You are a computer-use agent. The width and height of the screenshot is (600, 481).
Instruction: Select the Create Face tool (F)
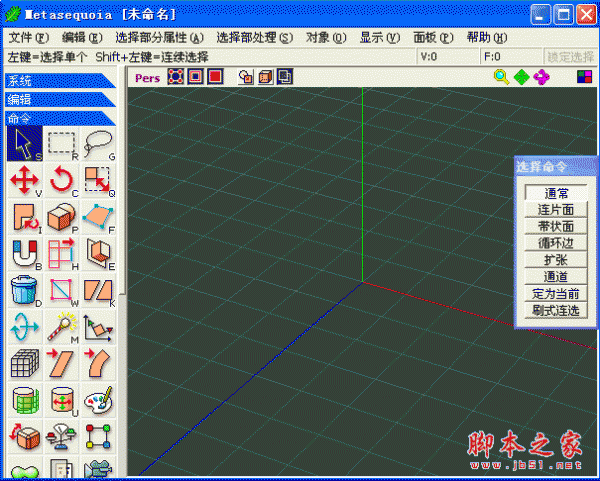point(98,217)
